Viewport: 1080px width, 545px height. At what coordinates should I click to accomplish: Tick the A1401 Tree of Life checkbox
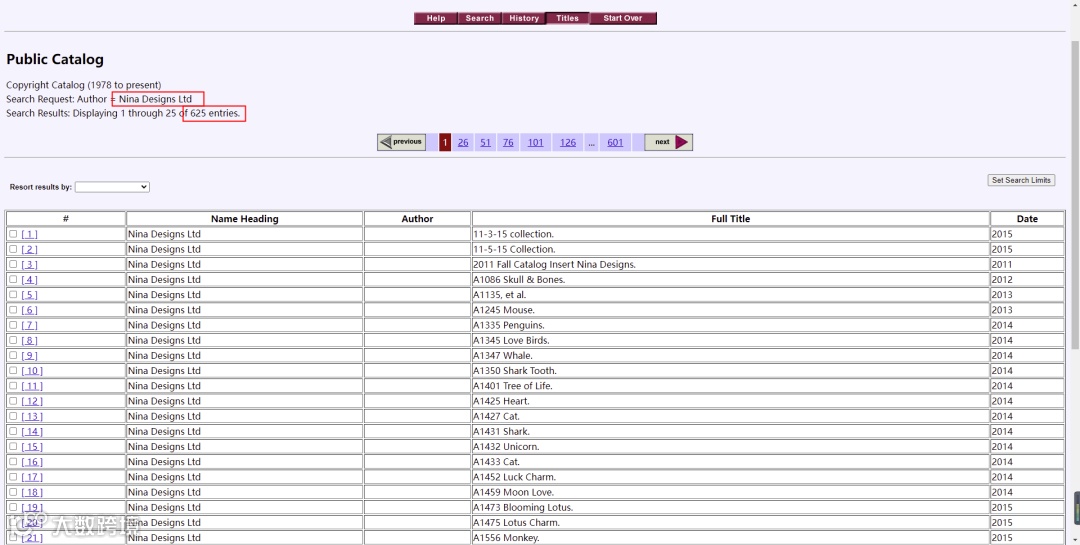tap(13, 386)
